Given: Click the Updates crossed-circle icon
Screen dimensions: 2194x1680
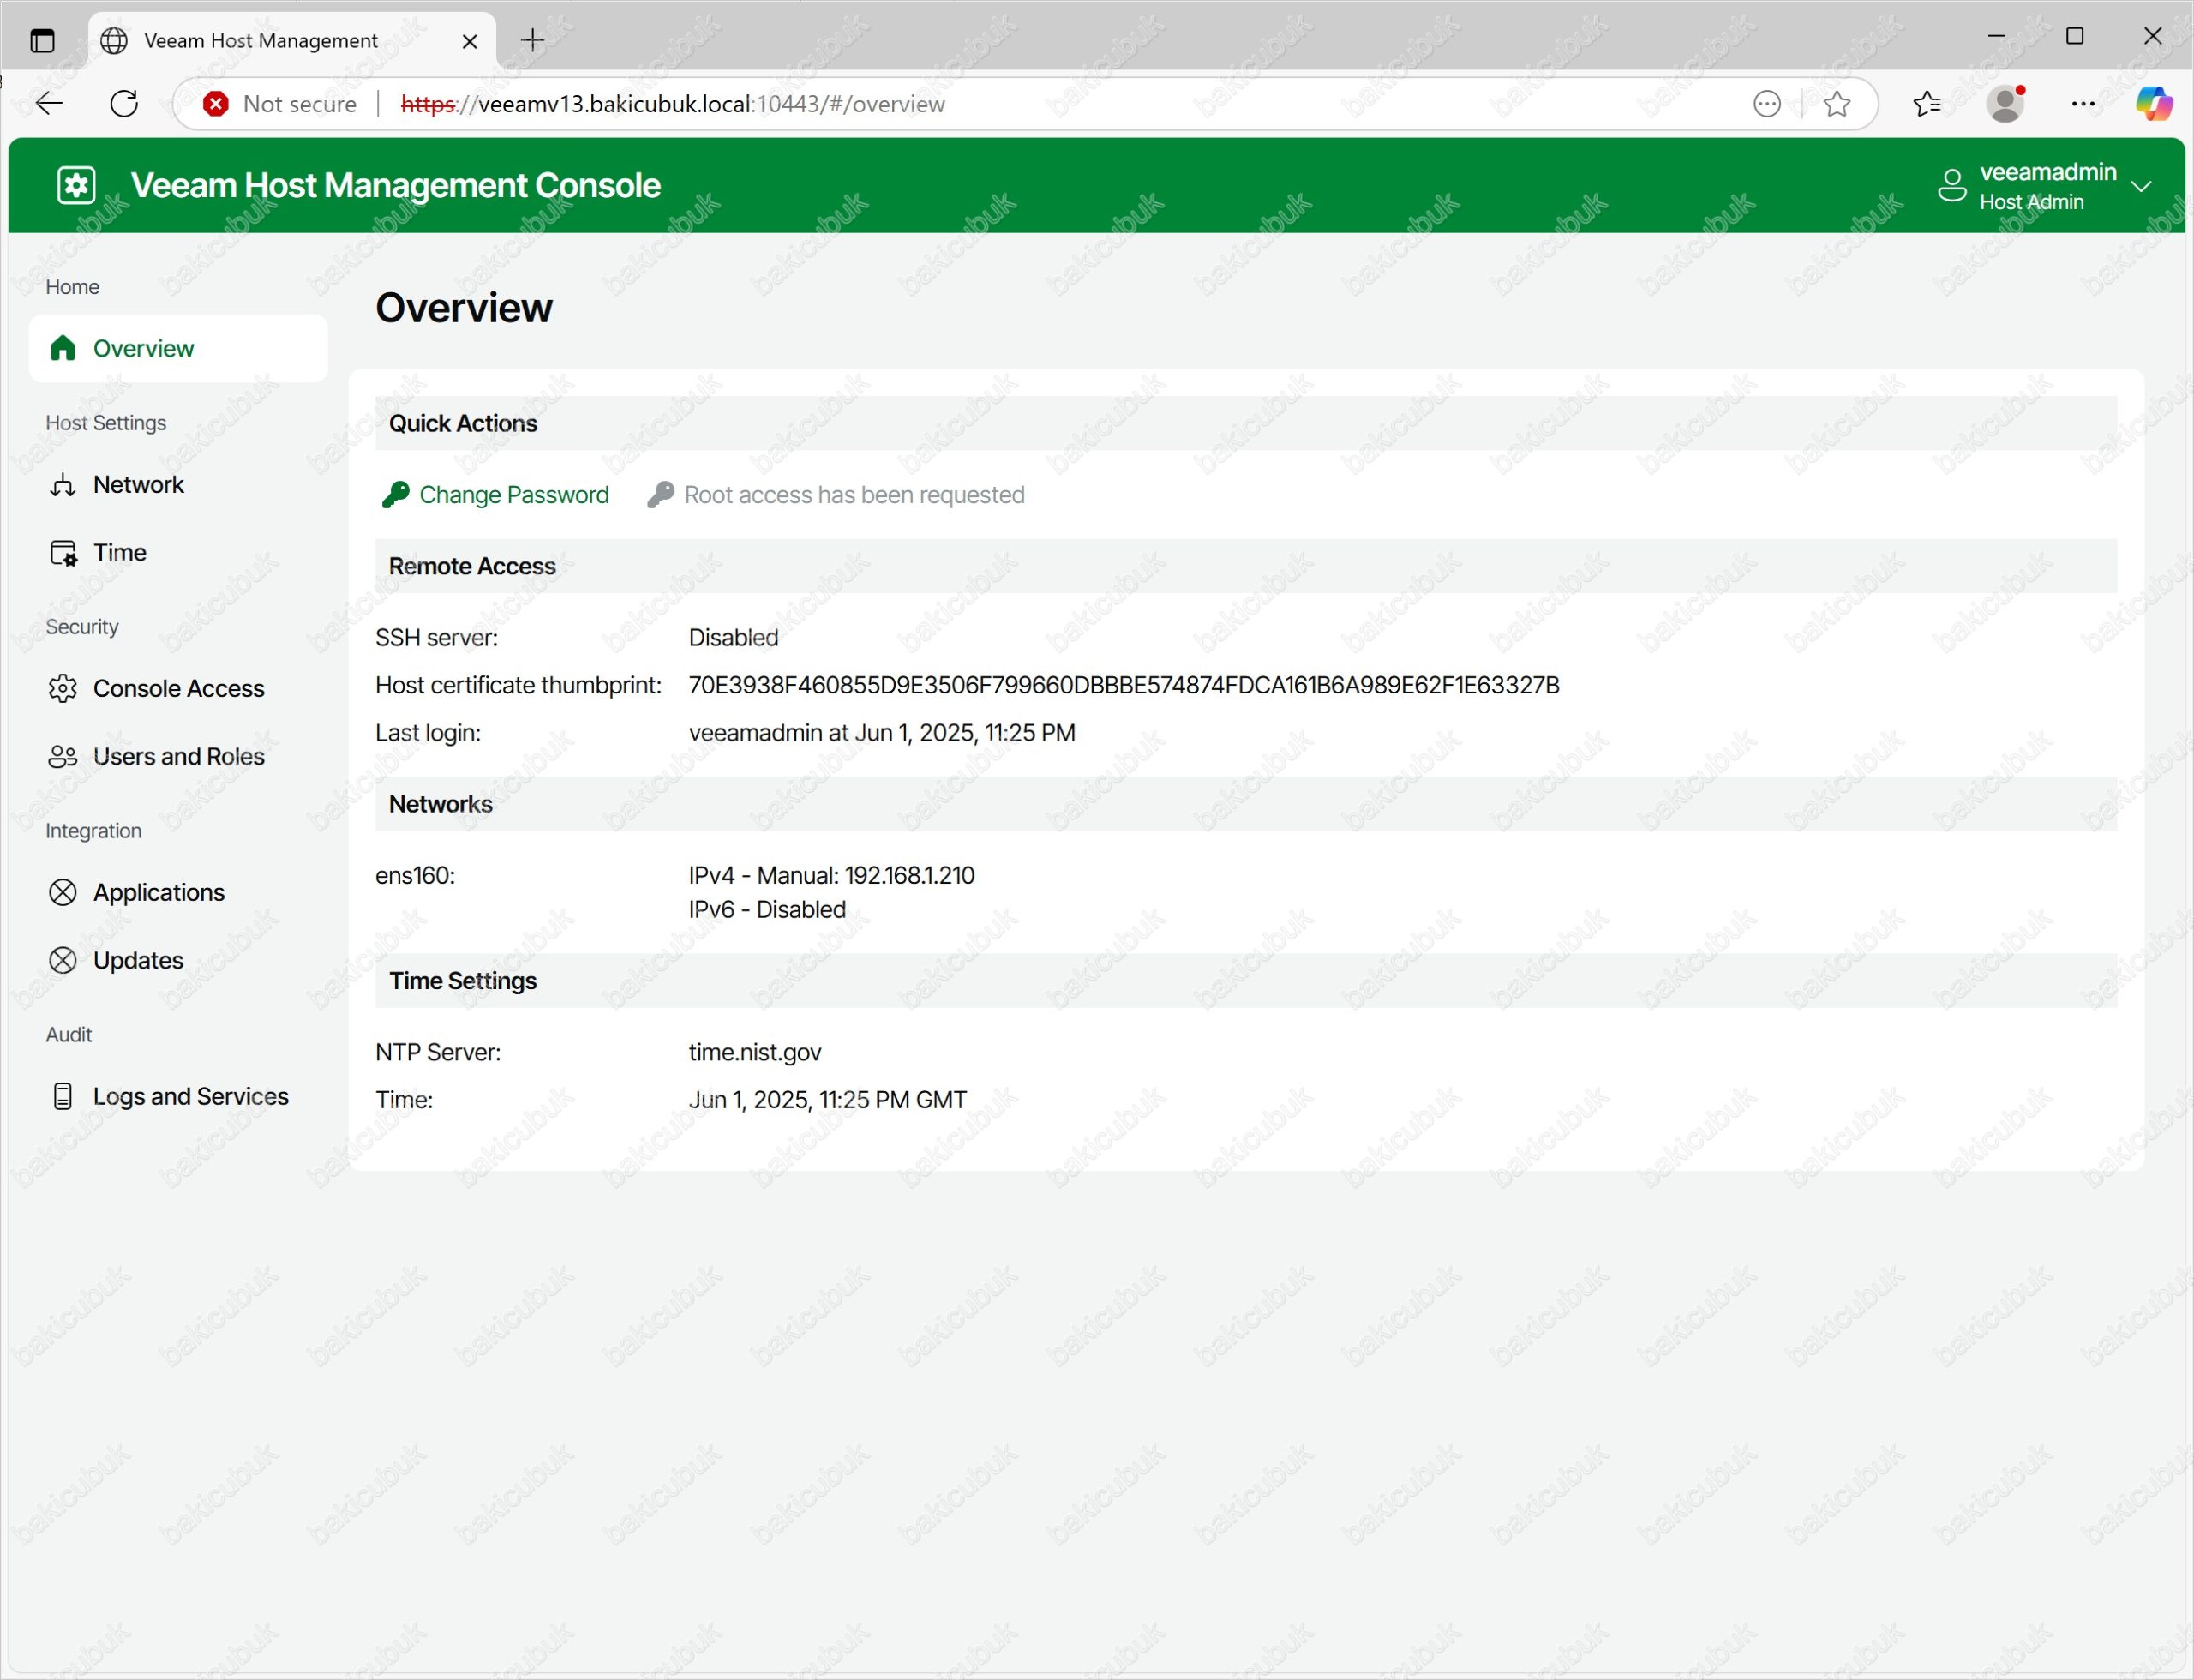Looking at the screenshot, I should click(x=63, y=961).
